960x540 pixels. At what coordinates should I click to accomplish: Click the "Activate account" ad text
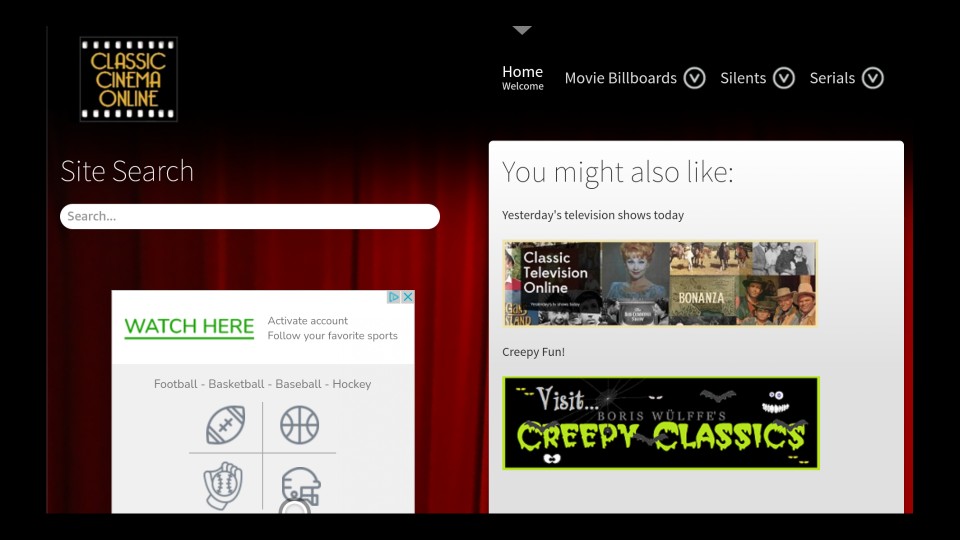(307, 321)
